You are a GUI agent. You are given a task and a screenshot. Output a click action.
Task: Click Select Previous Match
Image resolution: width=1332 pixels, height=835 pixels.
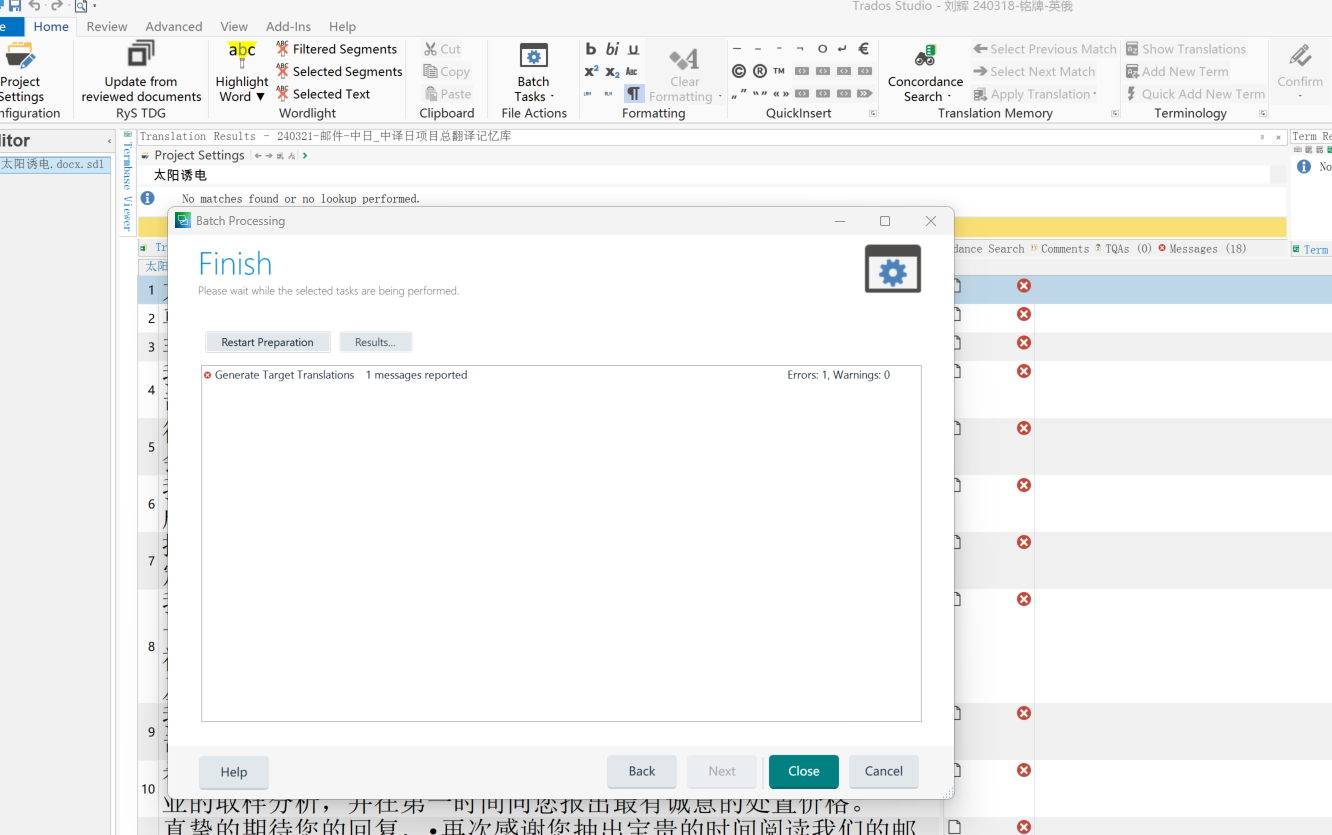point(1045,49)
